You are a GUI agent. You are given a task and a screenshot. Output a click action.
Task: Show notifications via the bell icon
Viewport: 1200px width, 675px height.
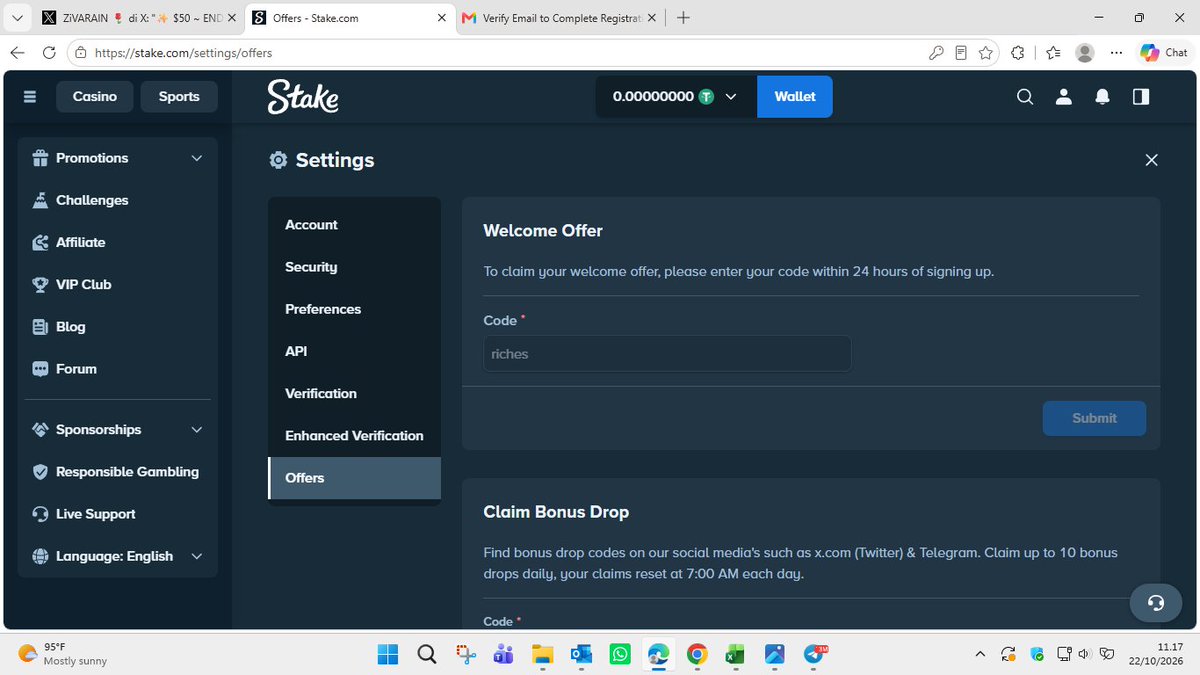[x=1102, y=97]
